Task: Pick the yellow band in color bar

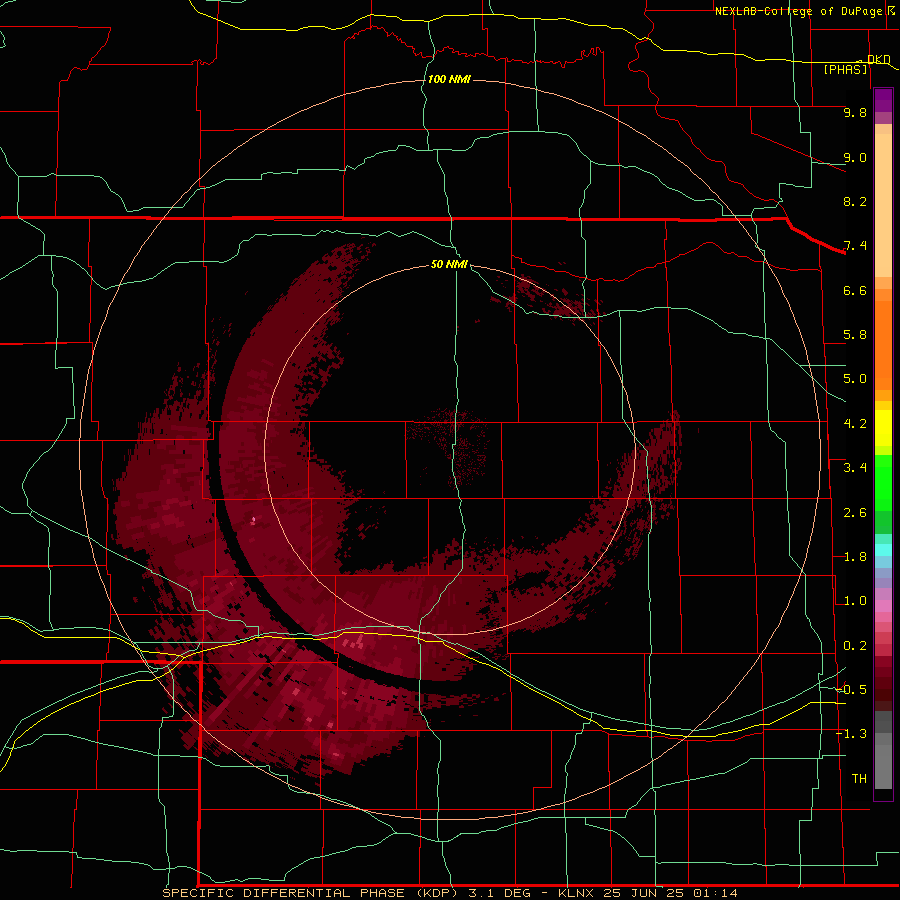Action: tap(883, 428)
